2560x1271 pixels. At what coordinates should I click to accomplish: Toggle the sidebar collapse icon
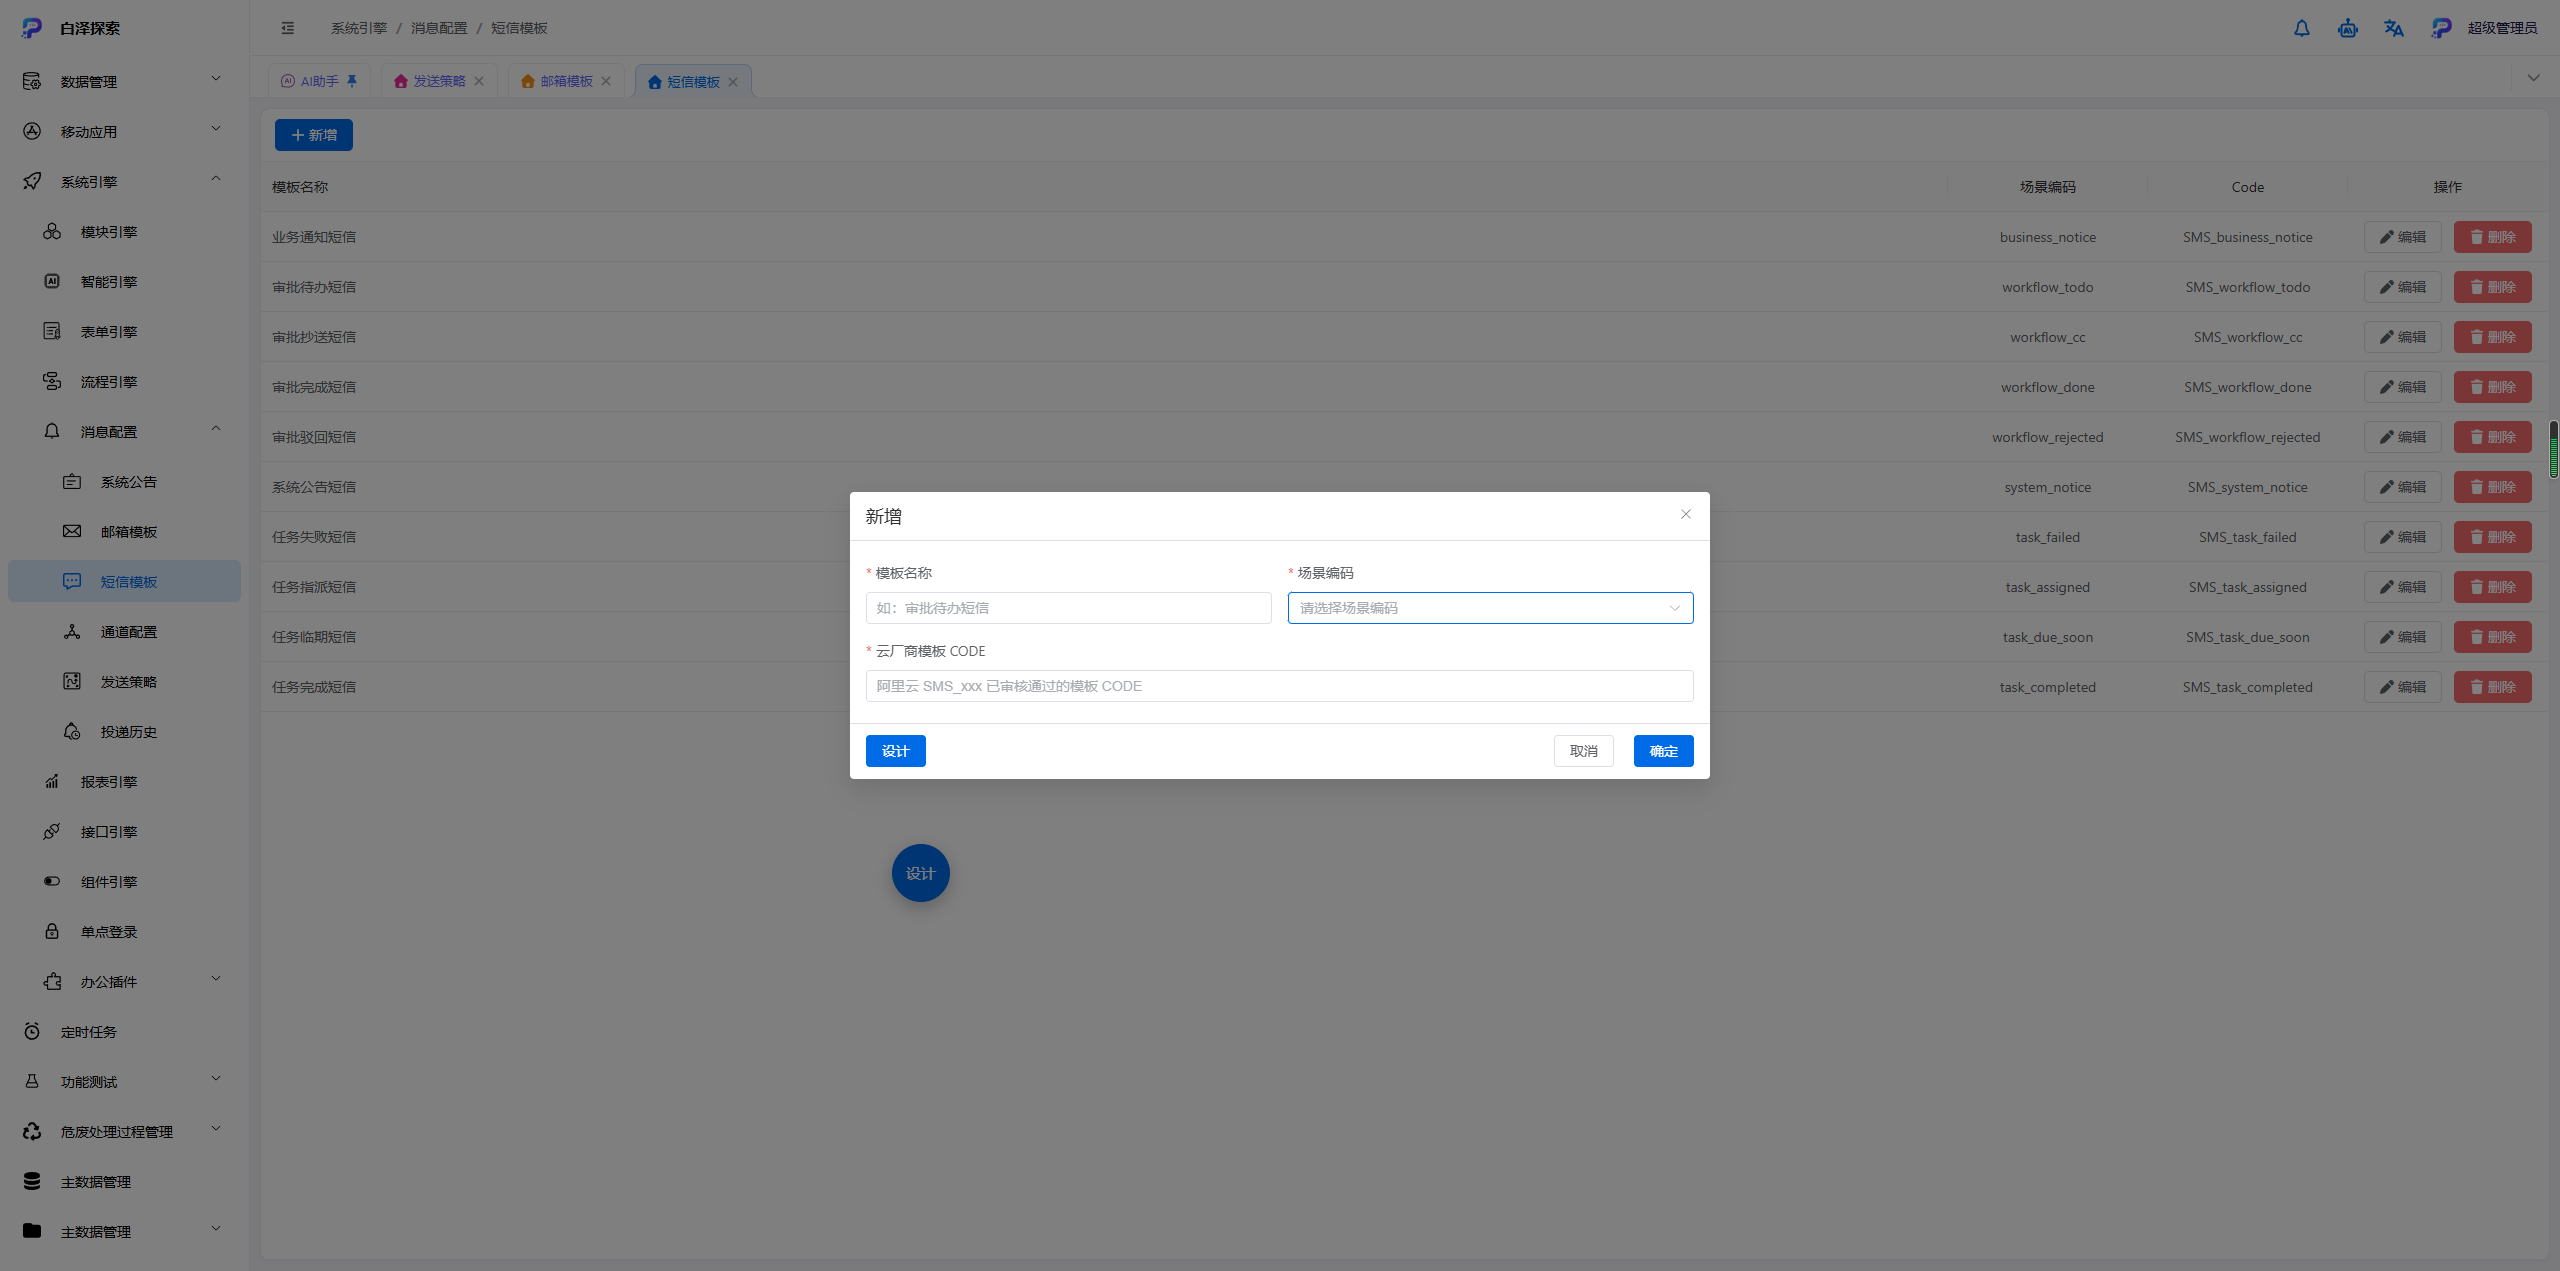coord(288,28)
